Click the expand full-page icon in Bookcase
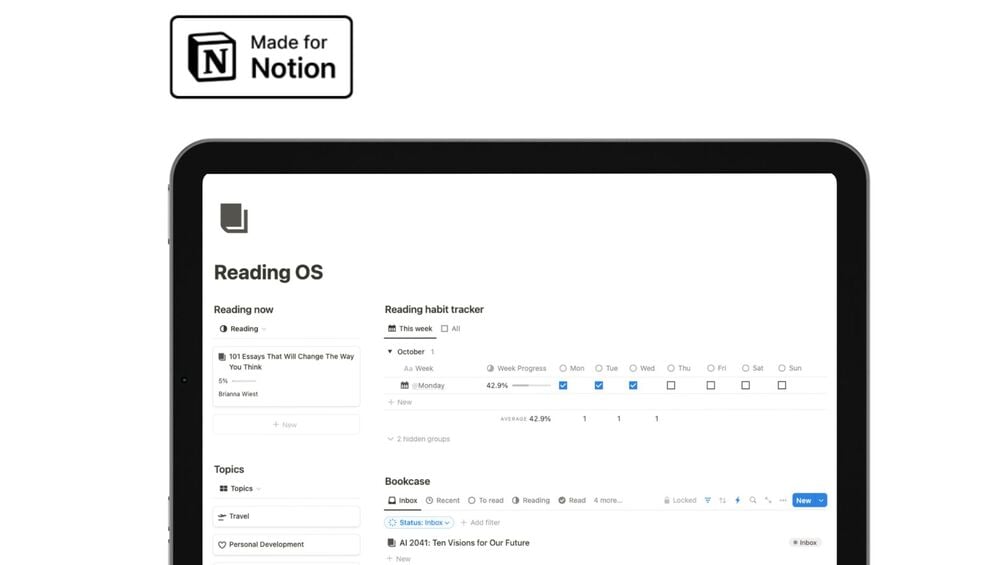 coord(768,500)
